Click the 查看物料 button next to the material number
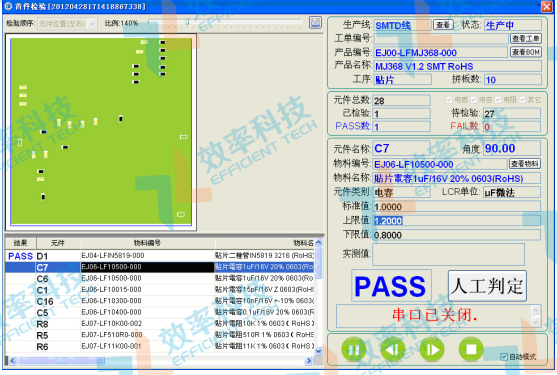 (525, 164)
